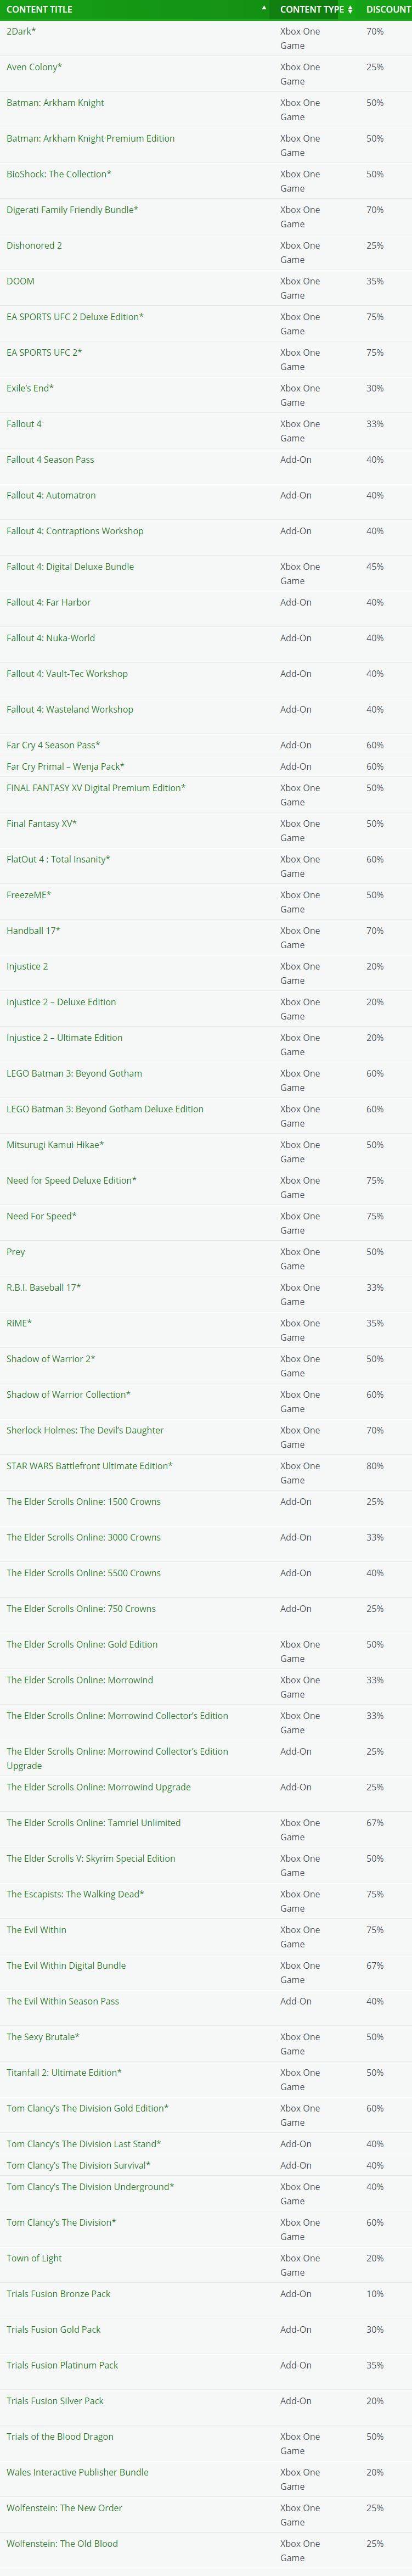Open FINAL FANTASY XV Digital Premium Edition
Image resolution: width=412 pixels, height=2576 pixels.
pos(96,787)
